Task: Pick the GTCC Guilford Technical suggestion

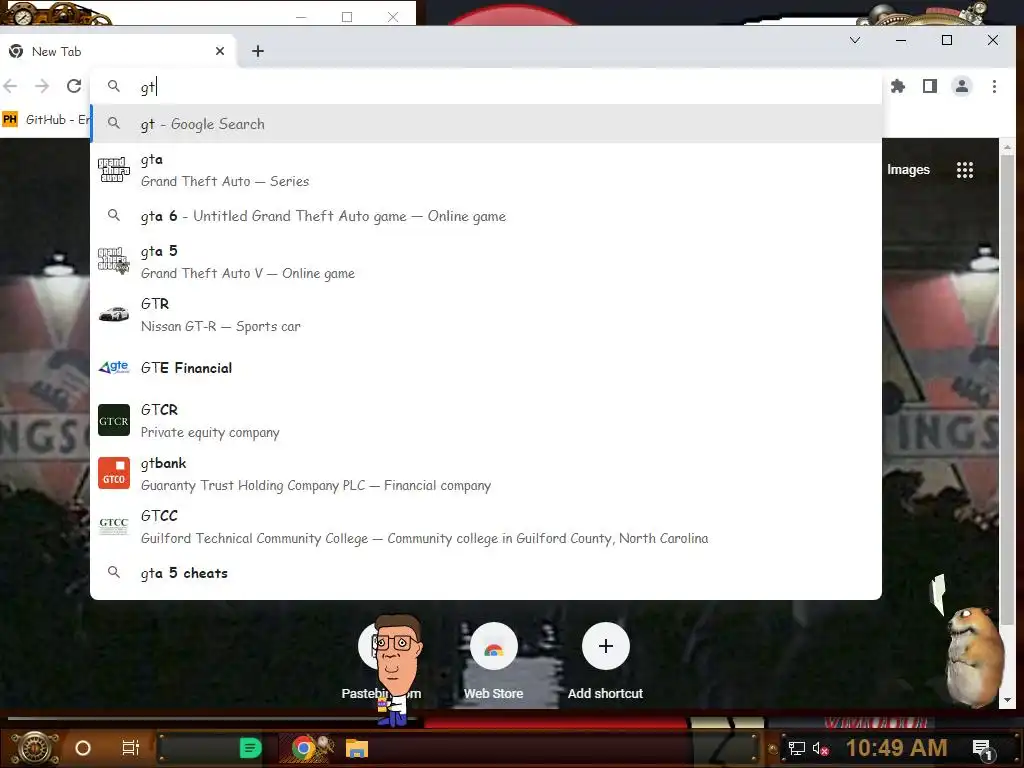Action: point(486,526)
